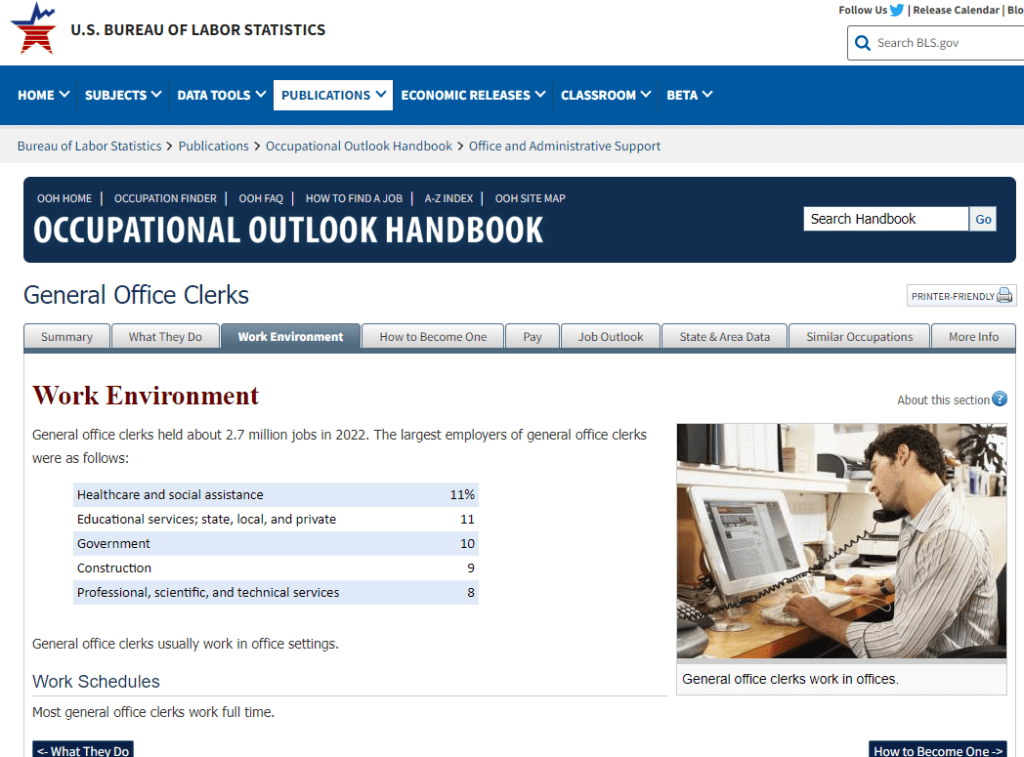Open the Release Calendar link
The height and width of the screenshot is (757, 1024).
click(955, 10)
